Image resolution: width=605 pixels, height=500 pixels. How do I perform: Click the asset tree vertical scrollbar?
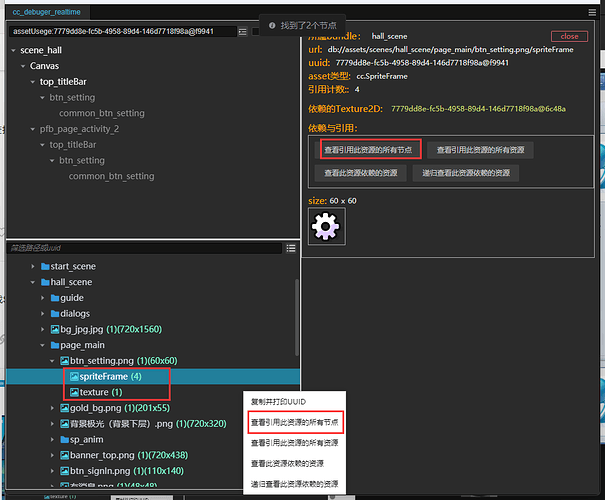[x=296, y=317]
